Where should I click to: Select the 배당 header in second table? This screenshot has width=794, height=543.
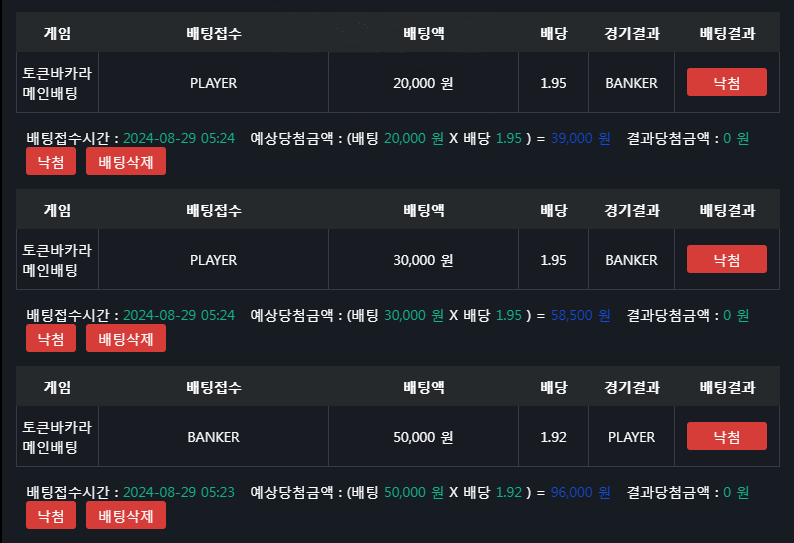click(x=553, y=210)
